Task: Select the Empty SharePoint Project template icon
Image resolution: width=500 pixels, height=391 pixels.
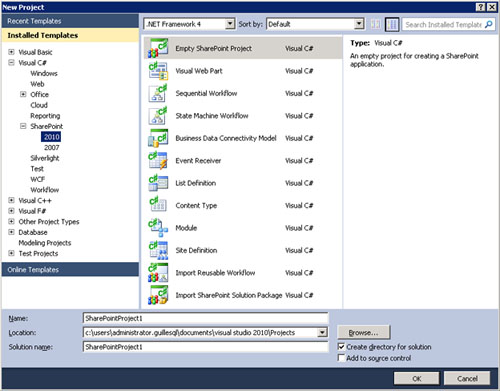Action: pyautogui.click(x=158, y=48)
